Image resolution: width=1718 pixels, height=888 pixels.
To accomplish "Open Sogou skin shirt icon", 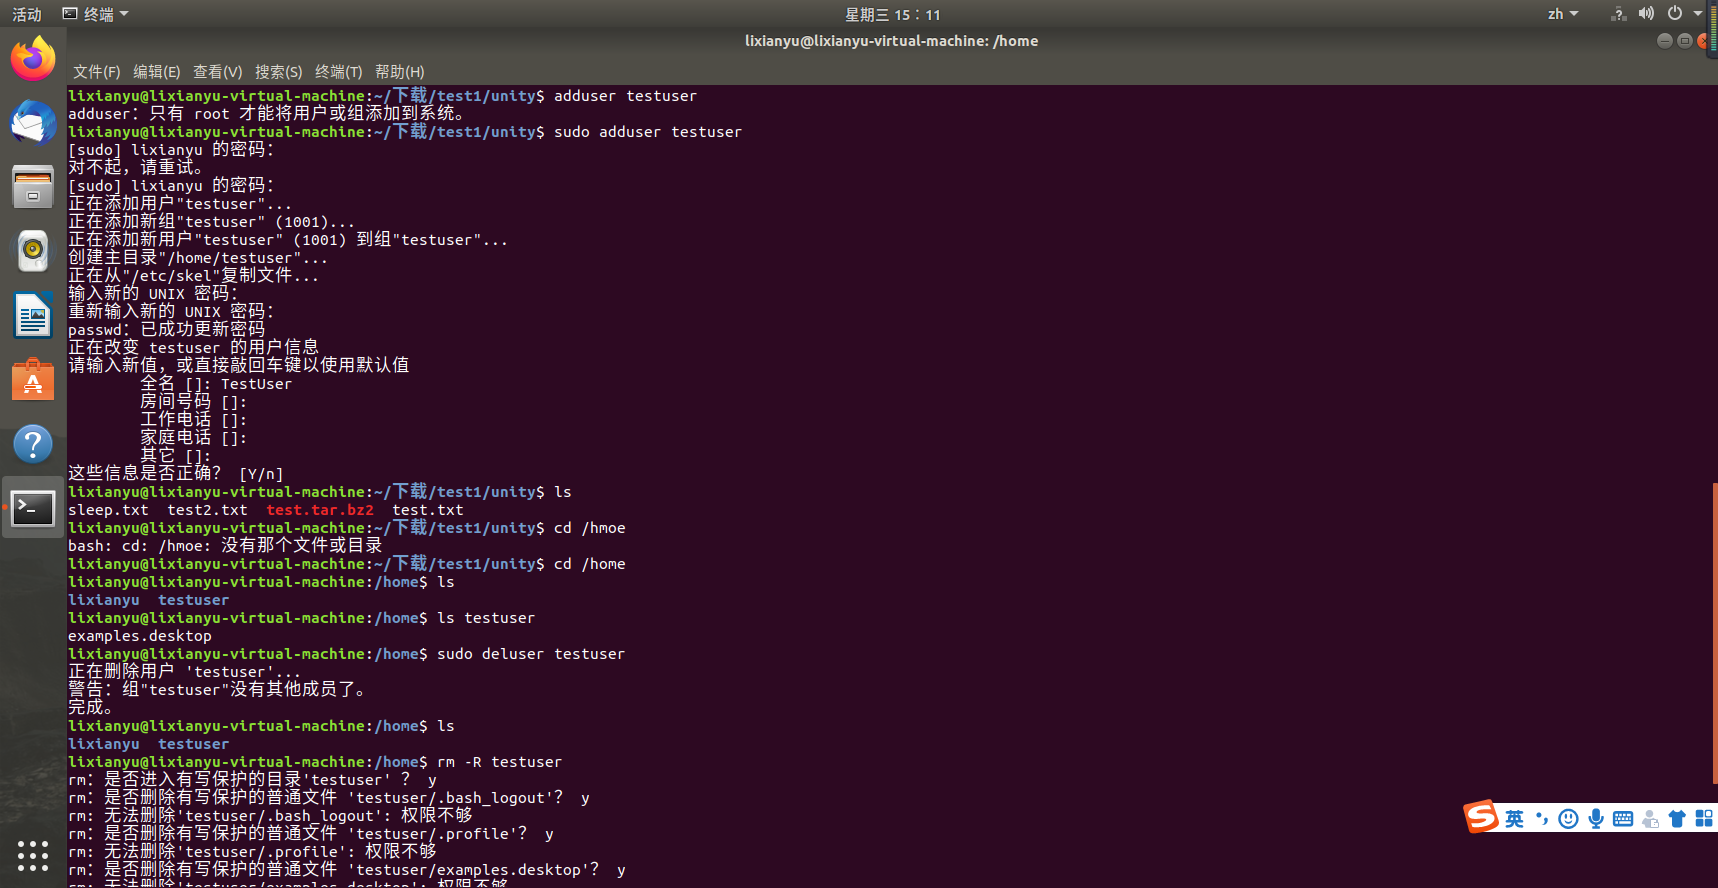I will [x=1677, y=819].
